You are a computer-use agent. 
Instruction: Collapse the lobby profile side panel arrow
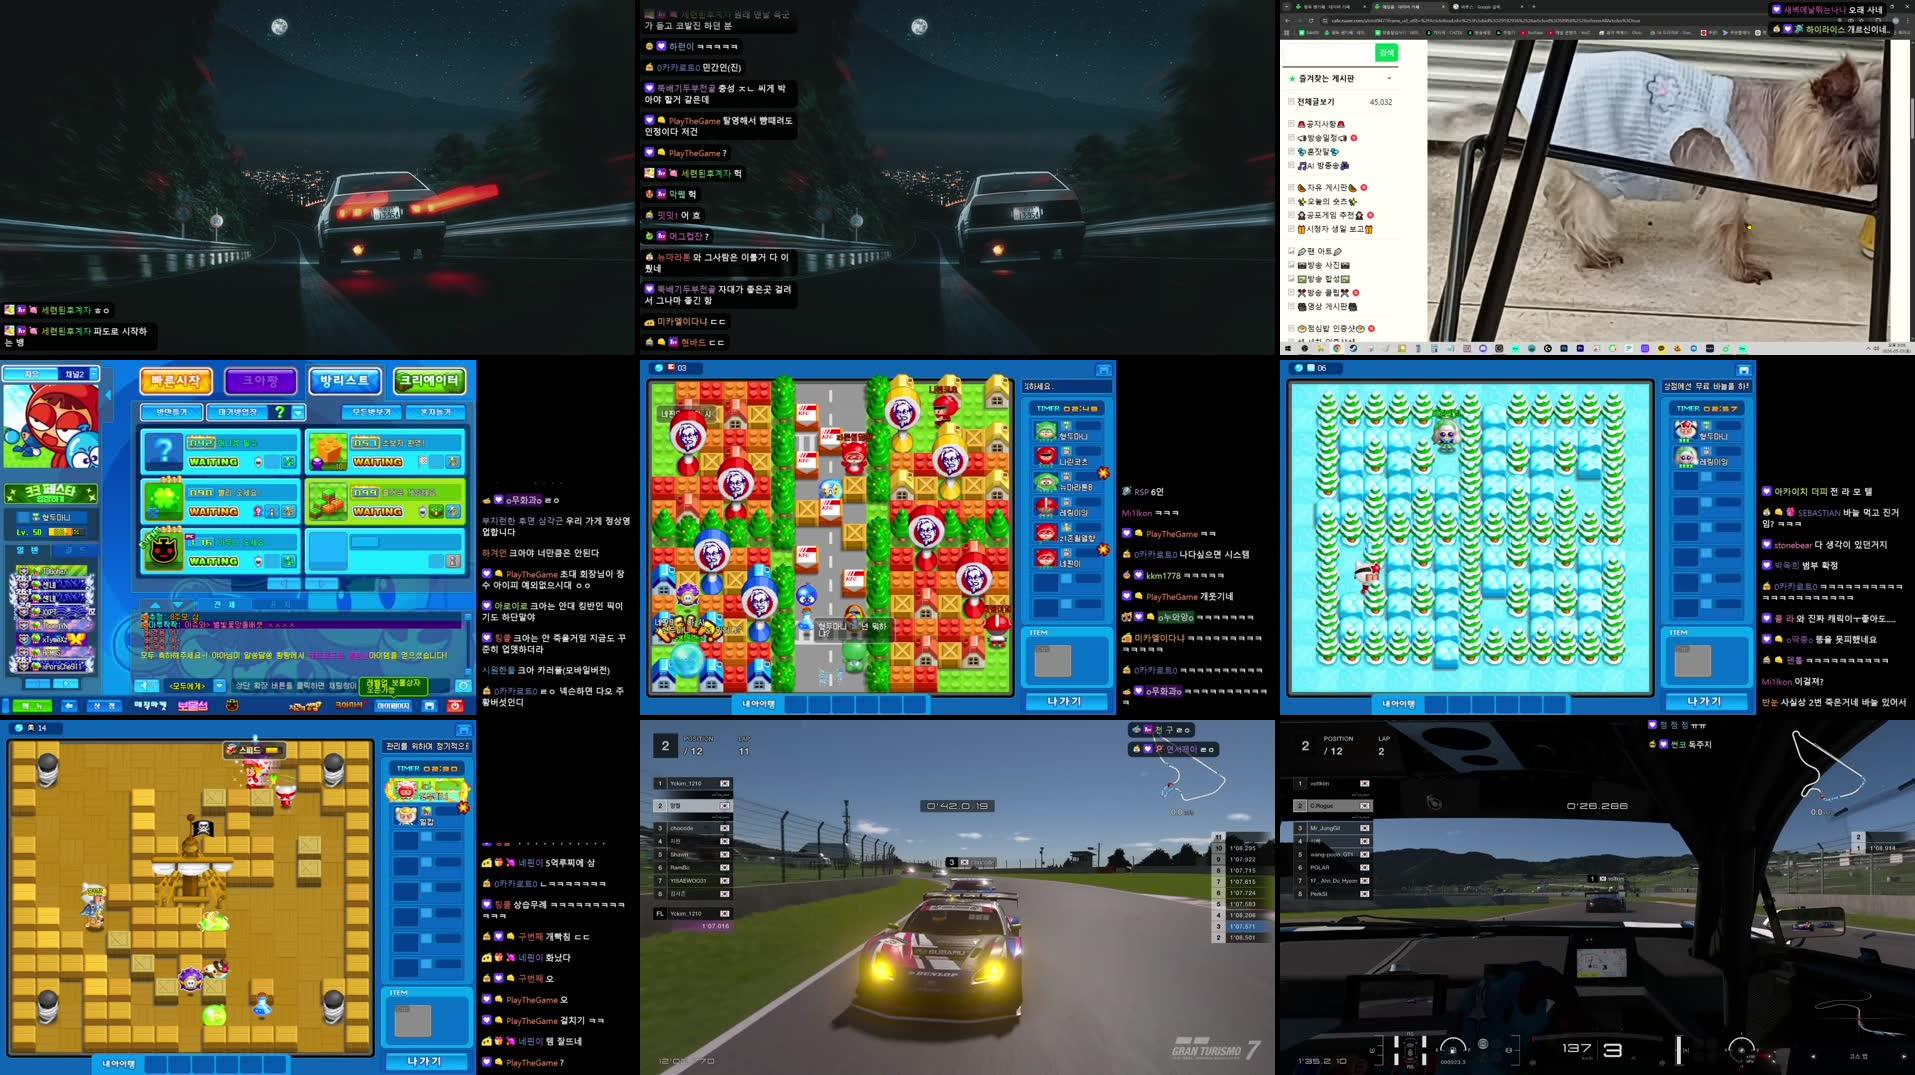(108, 396)
